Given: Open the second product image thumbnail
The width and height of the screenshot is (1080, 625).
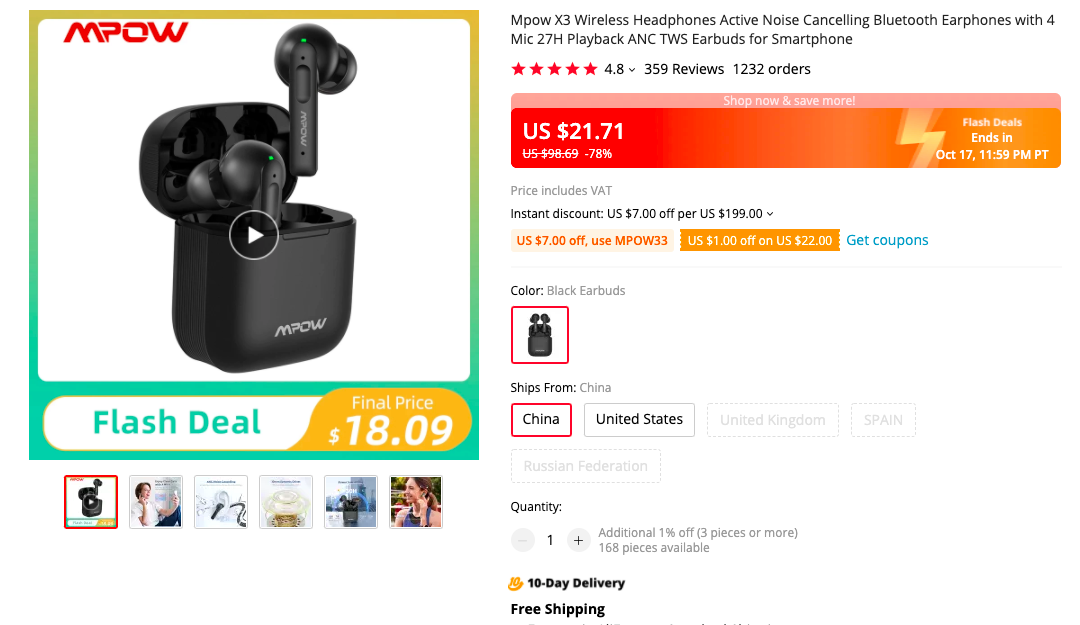Looking at the screenshot, I should pos(155,502).
